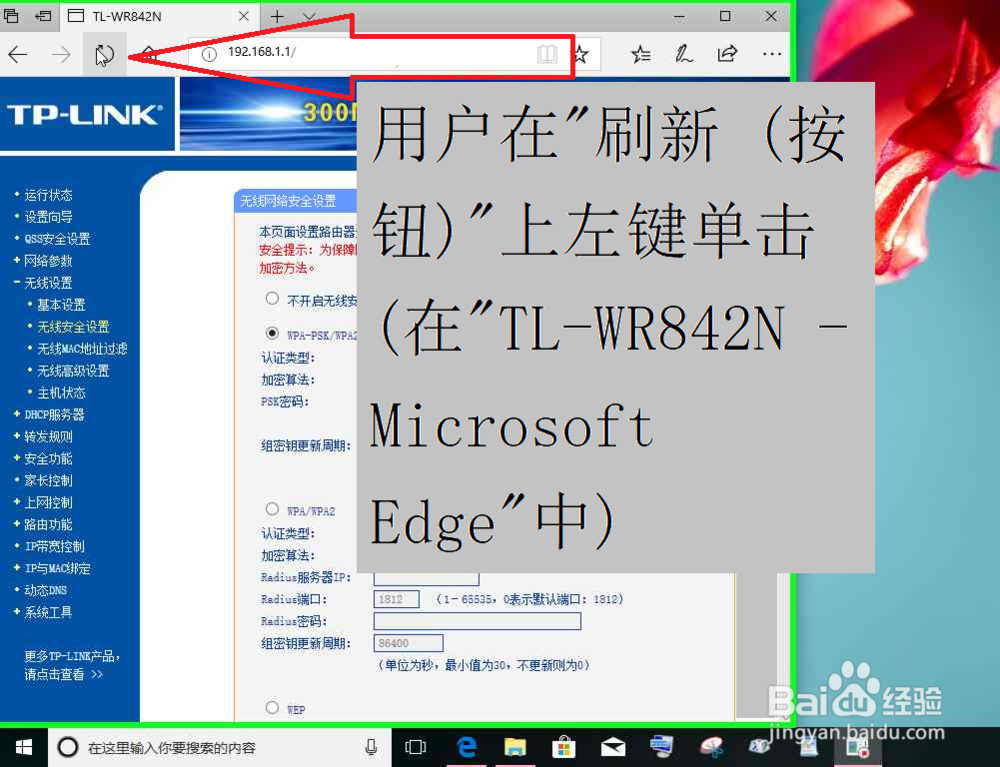Open Microsoft Edge from taskbar

pyautogui.click(x=467, y=747)
